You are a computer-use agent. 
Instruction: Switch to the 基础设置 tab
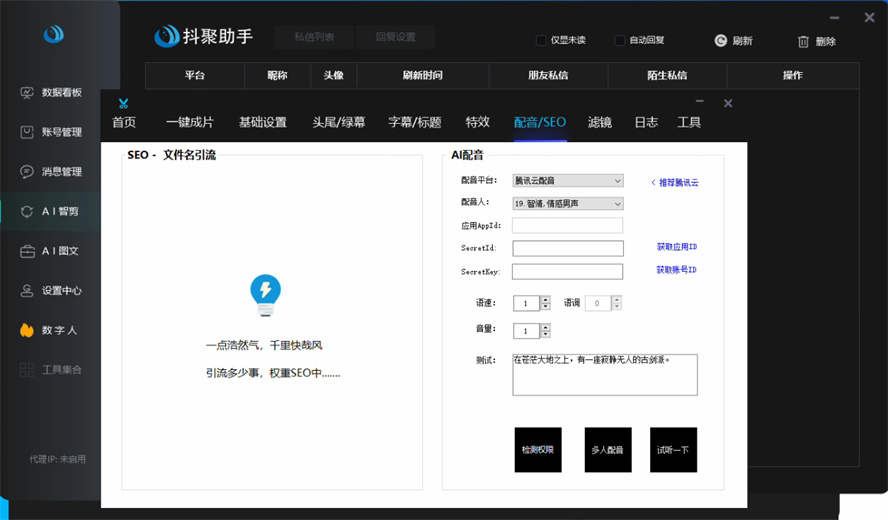(x=263, y=122)
